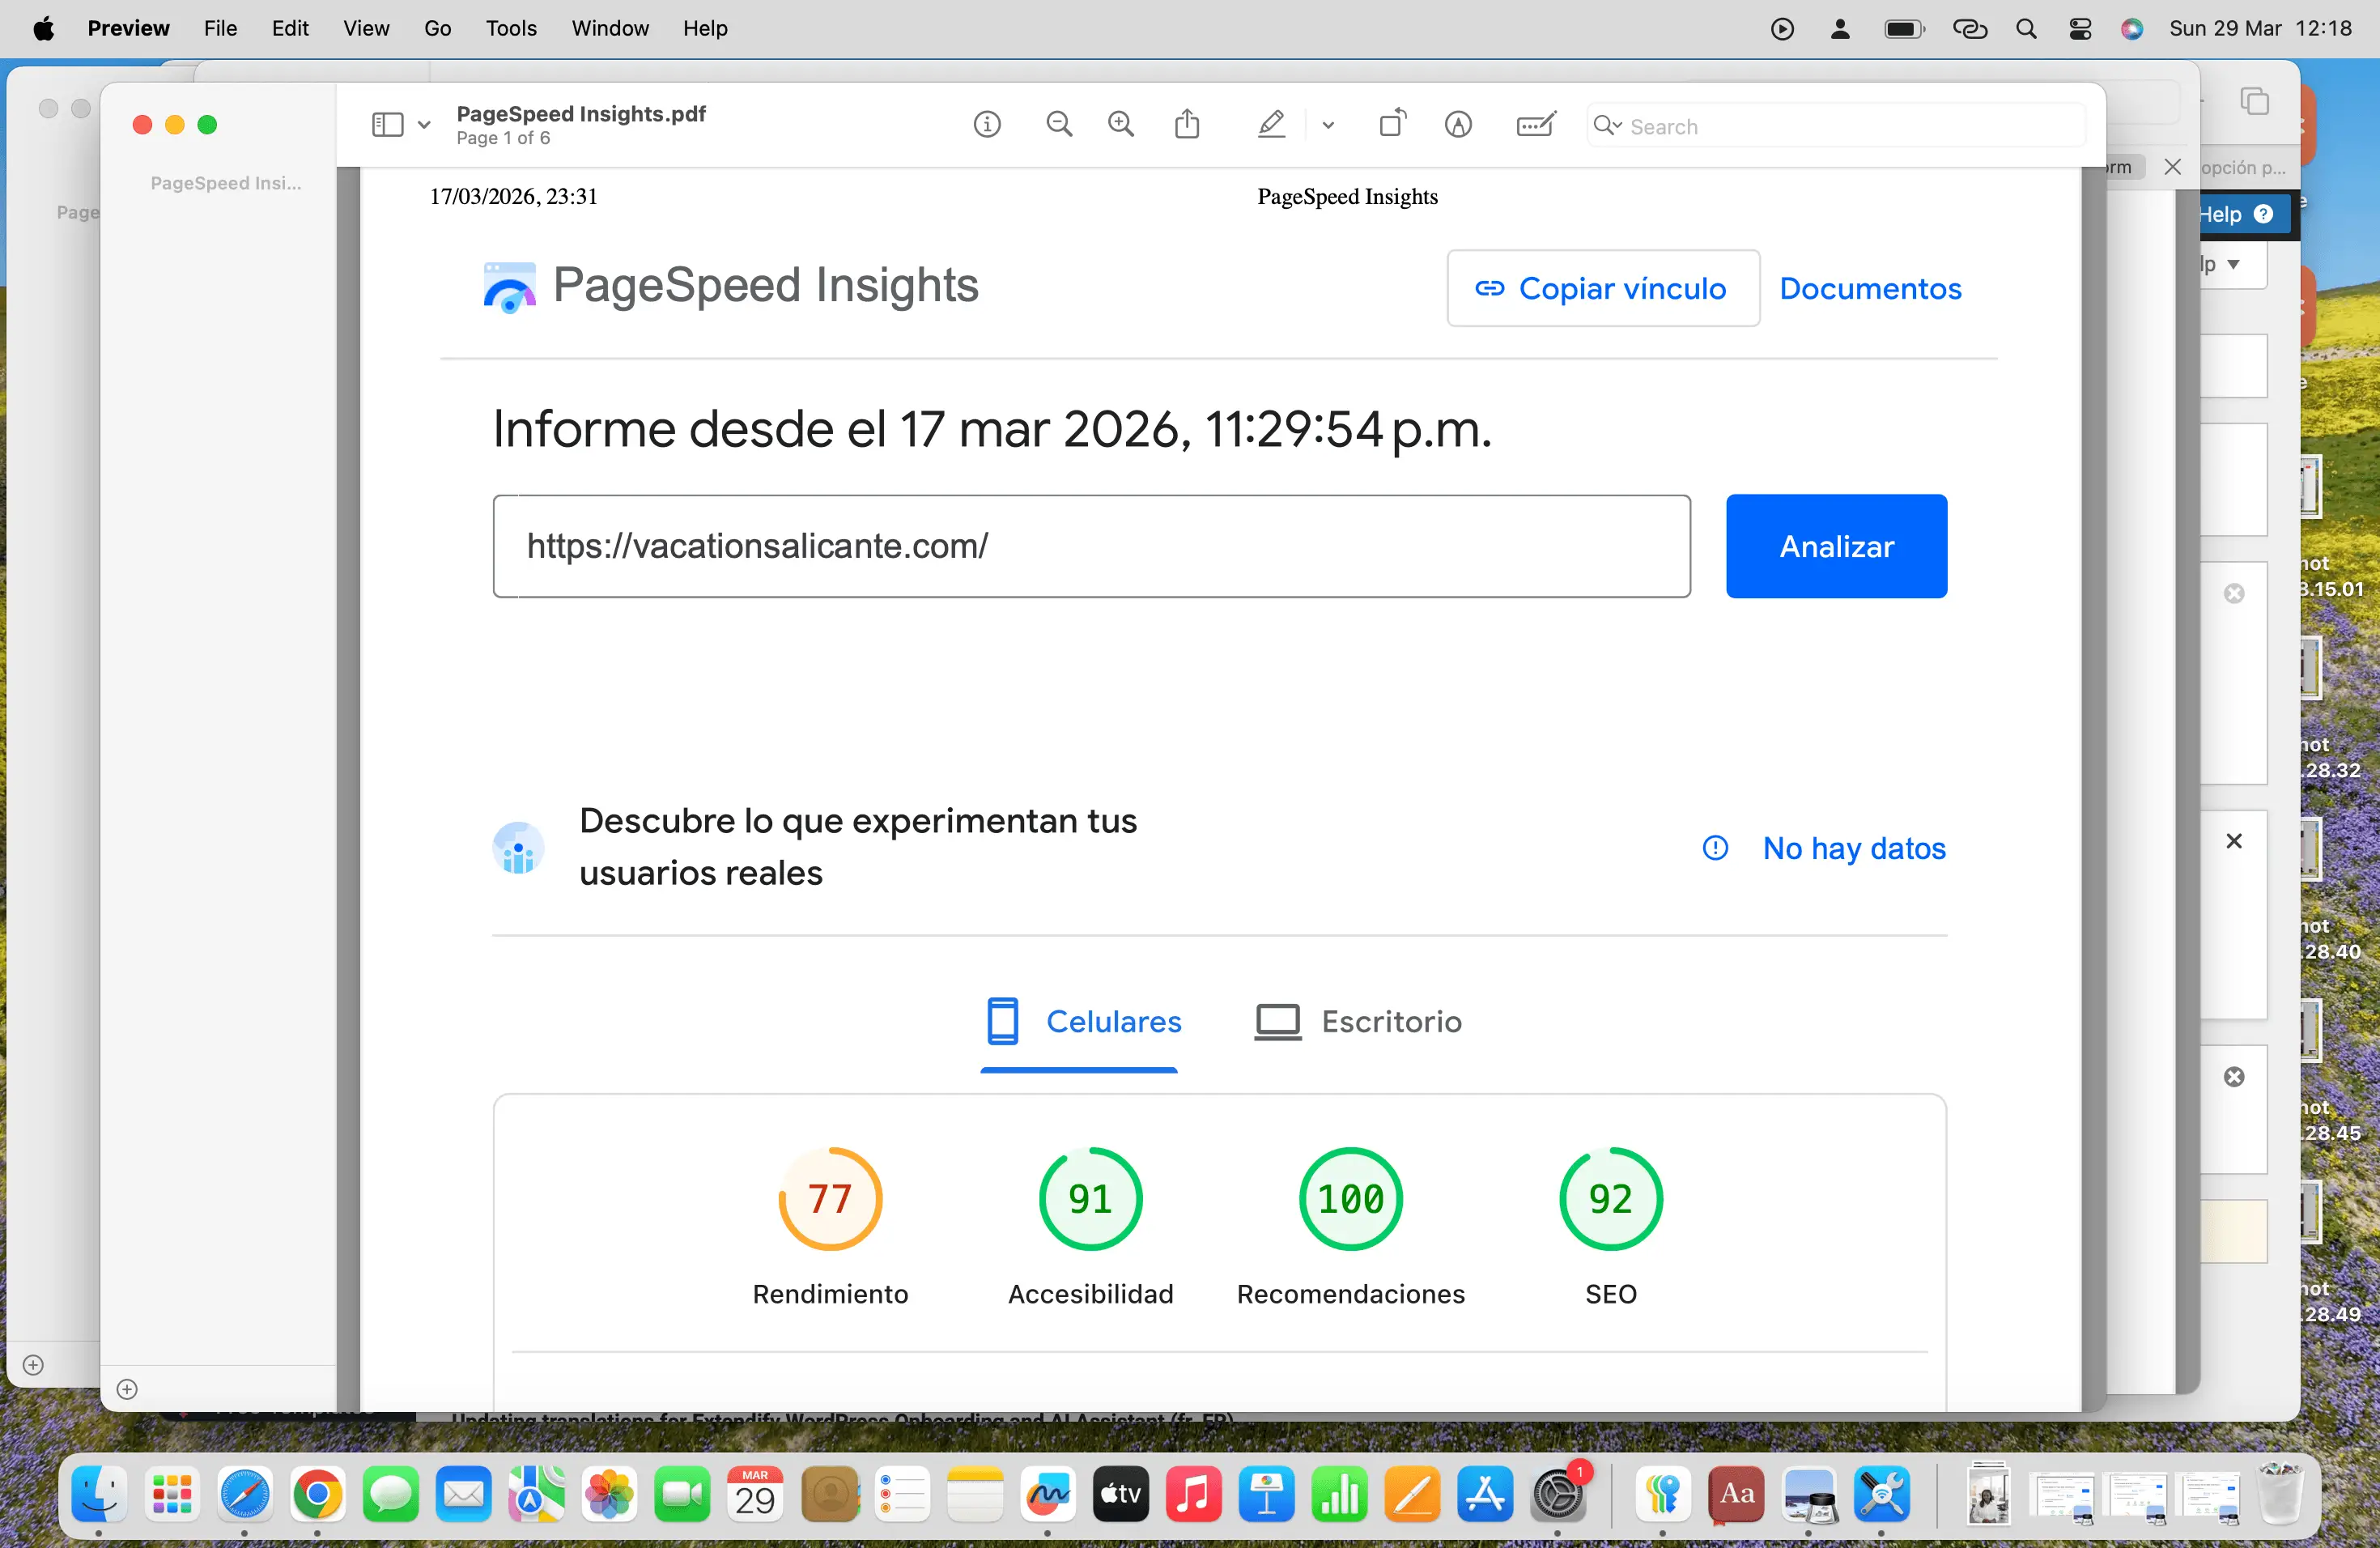Switch to the Escritorio tab
This screenshot has height=1548, width=2380.
(x=1358, y=1022)
